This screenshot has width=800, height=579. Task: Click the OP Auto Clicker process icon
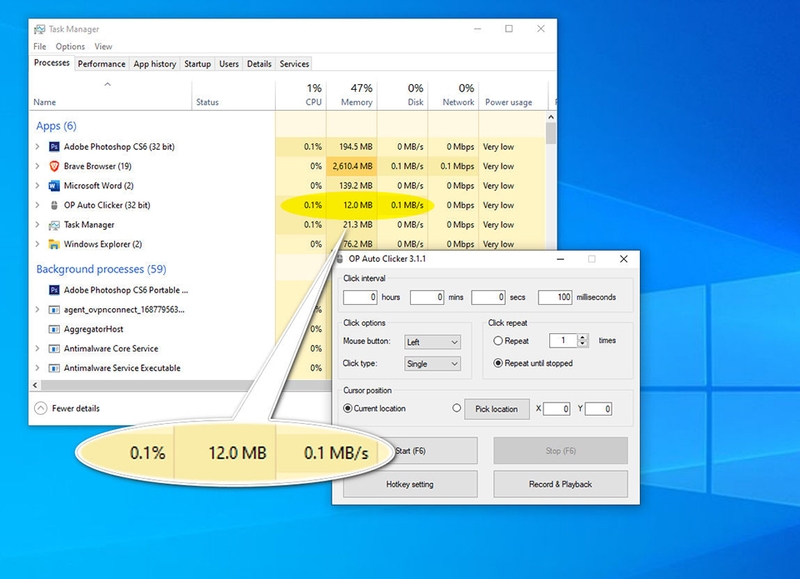[x=55, y=205]
